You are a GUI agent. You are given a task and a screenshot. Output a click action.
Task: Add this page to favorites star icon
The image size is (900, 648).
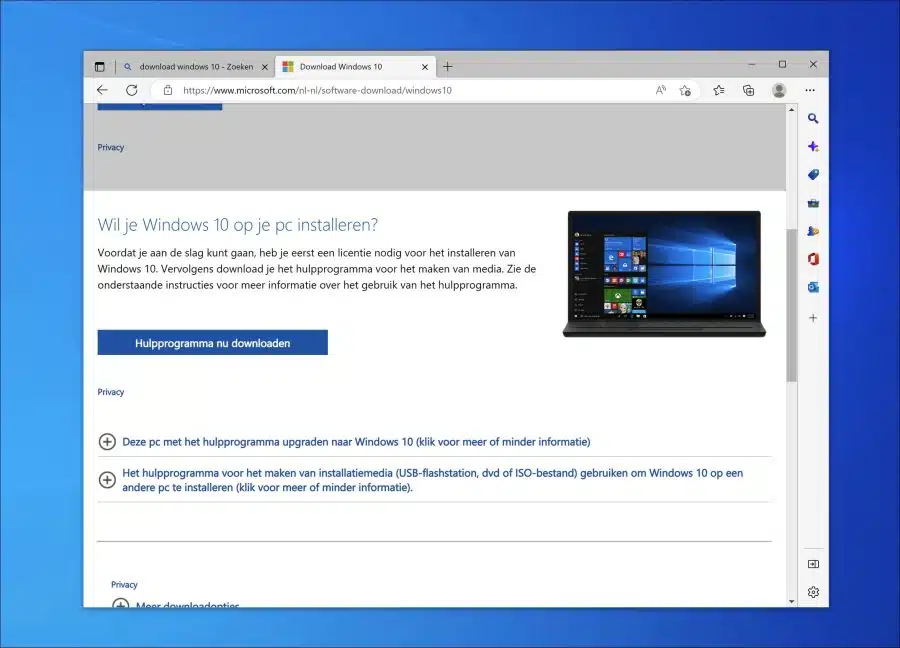[x=685, y=90]
